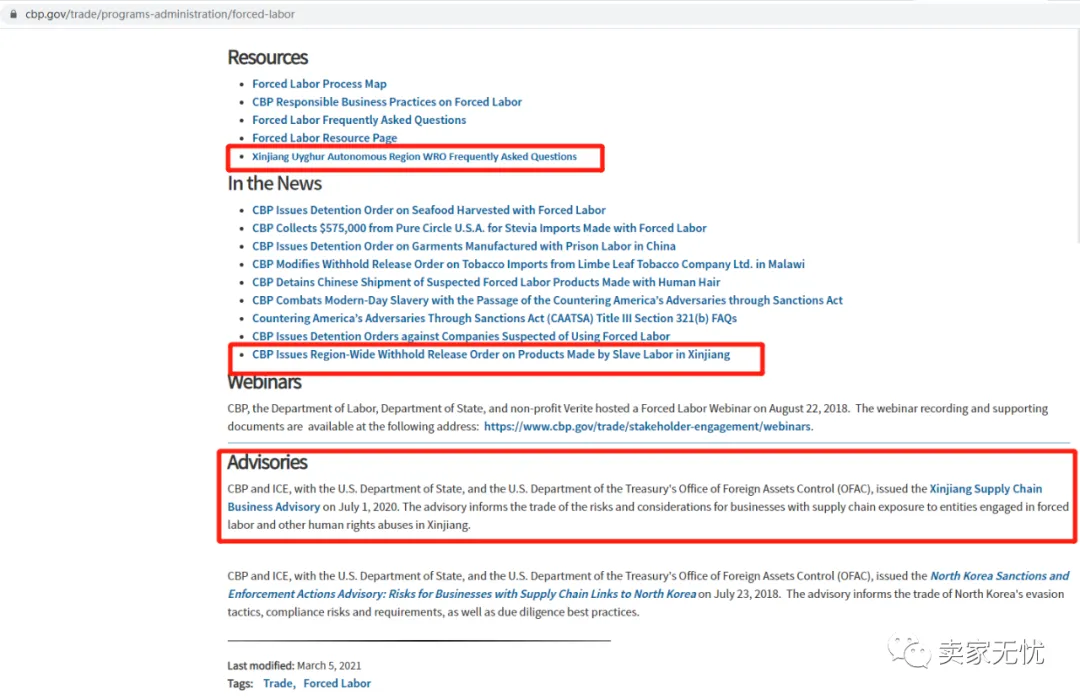
Task: Click the padlock icon in address bar
Action: tap(13, 14)
